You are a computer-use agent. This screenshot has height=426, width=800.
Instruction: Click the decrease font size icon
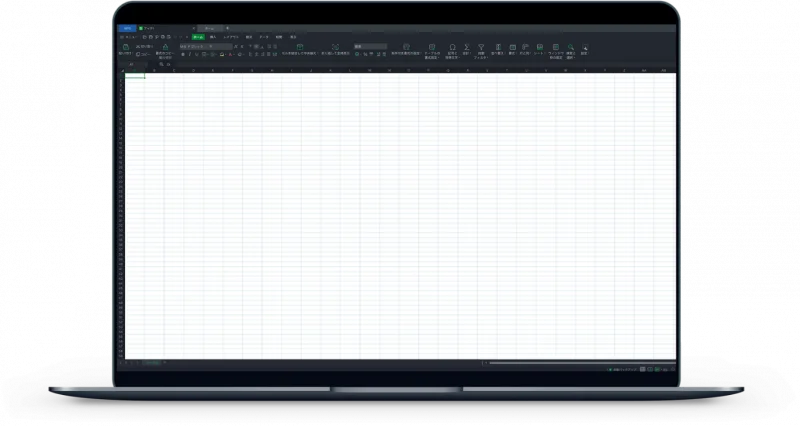(x=242, y=46)
